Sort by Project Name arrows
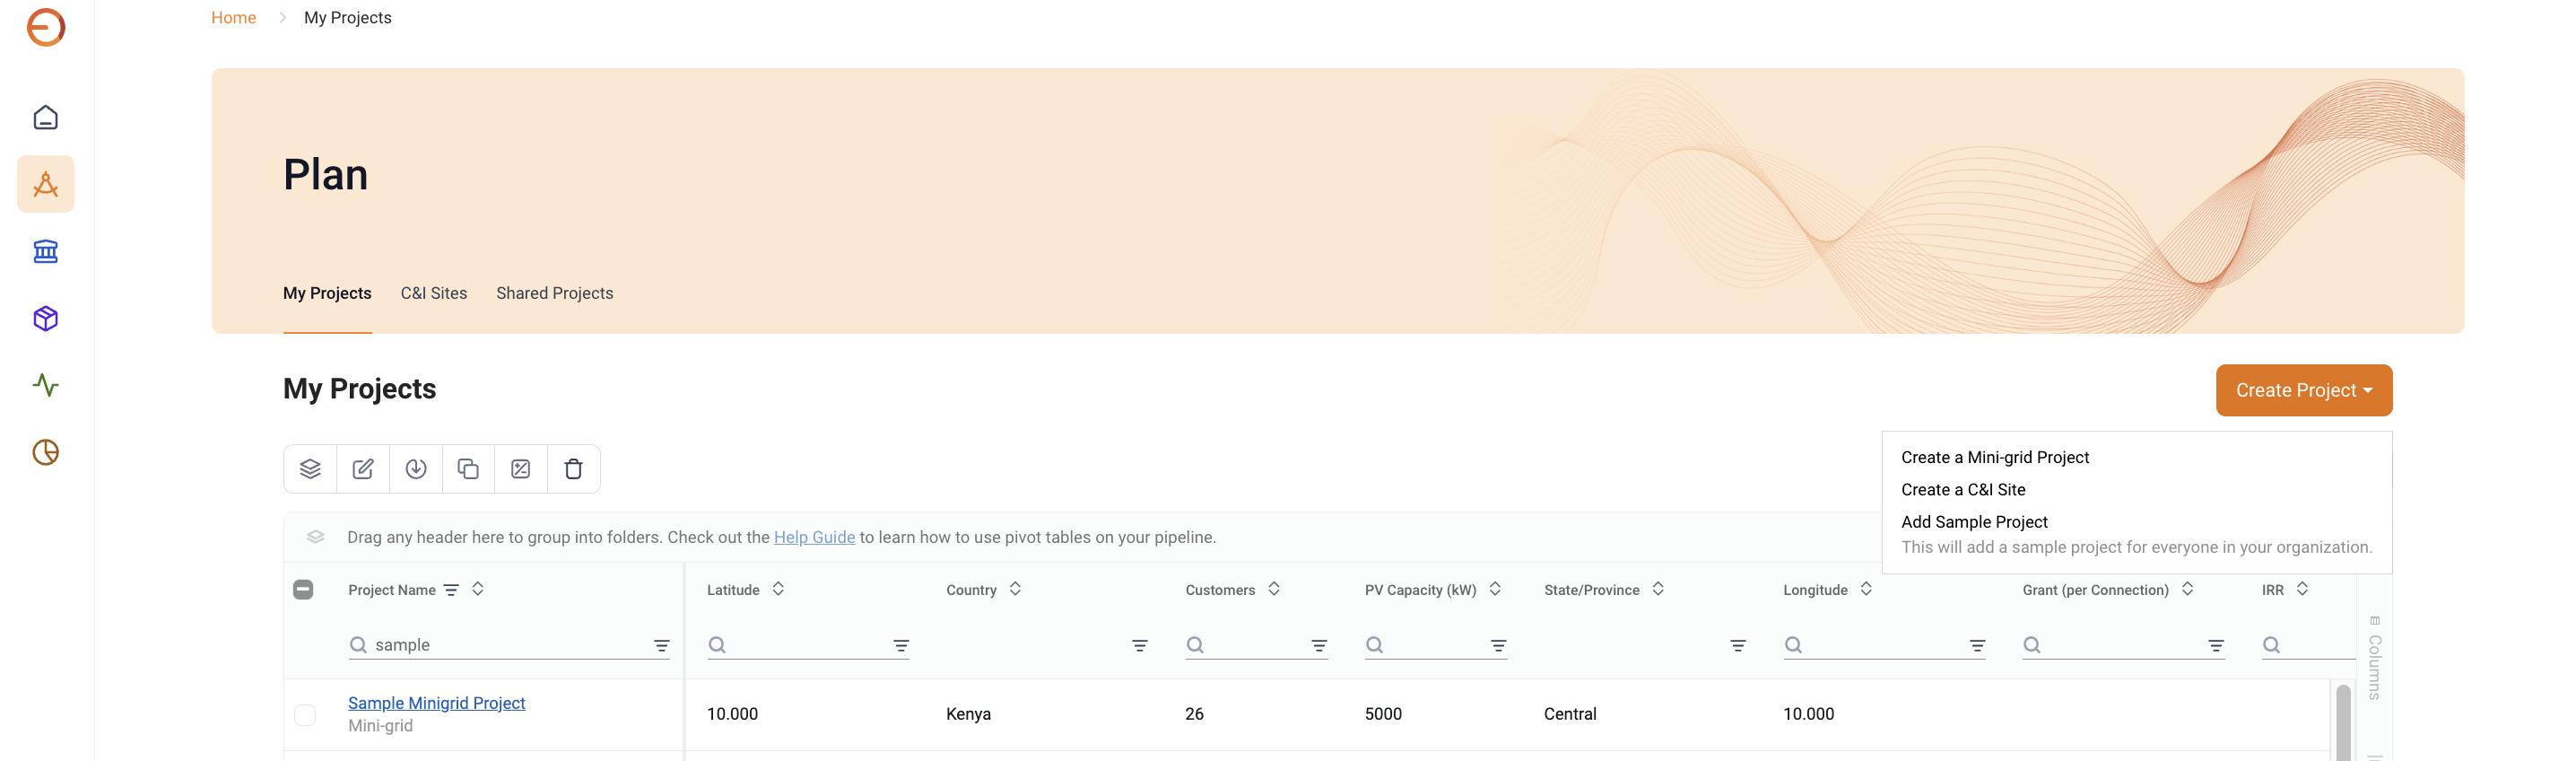This screenshot has width=2576, height=761. [x=478, y=589]
